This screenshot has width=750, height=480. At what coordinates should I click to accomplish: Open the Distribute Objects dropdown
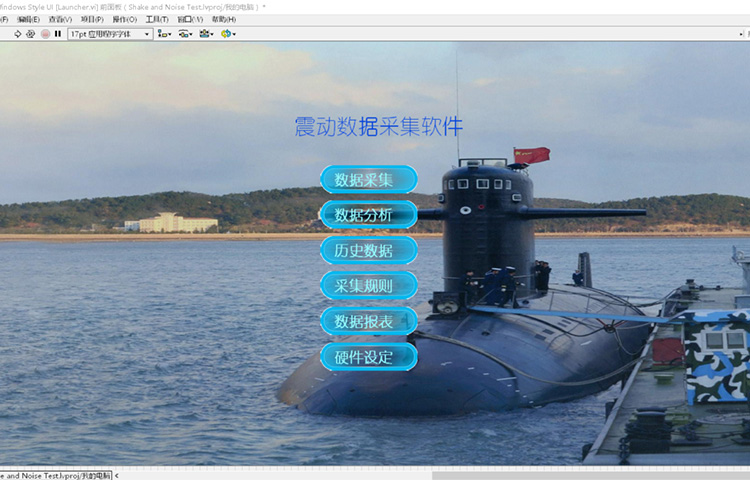186,33
